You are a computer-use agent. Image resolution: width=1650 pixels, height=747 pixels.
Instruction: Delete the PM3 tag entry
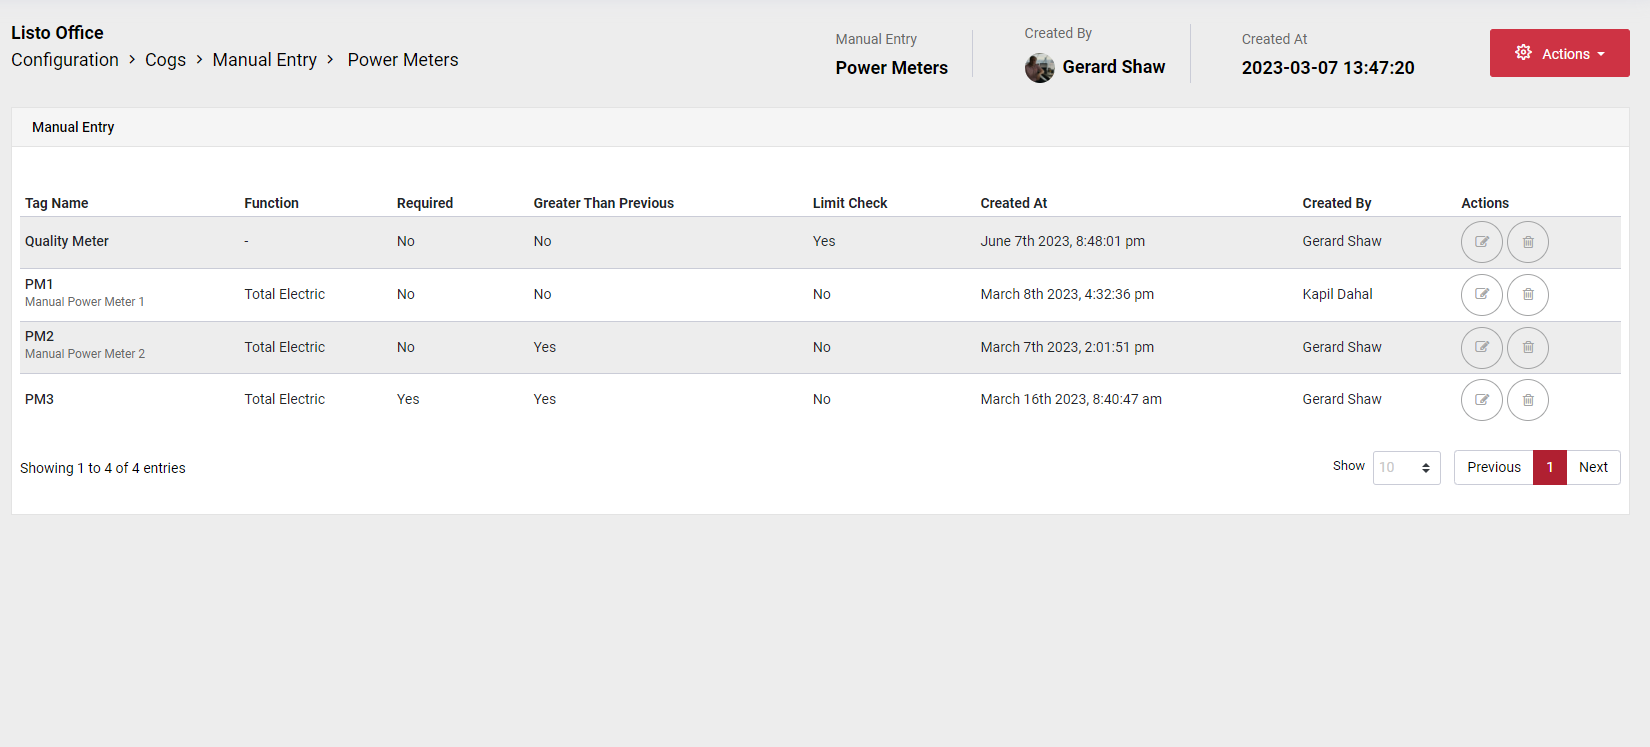(1528, 400)
